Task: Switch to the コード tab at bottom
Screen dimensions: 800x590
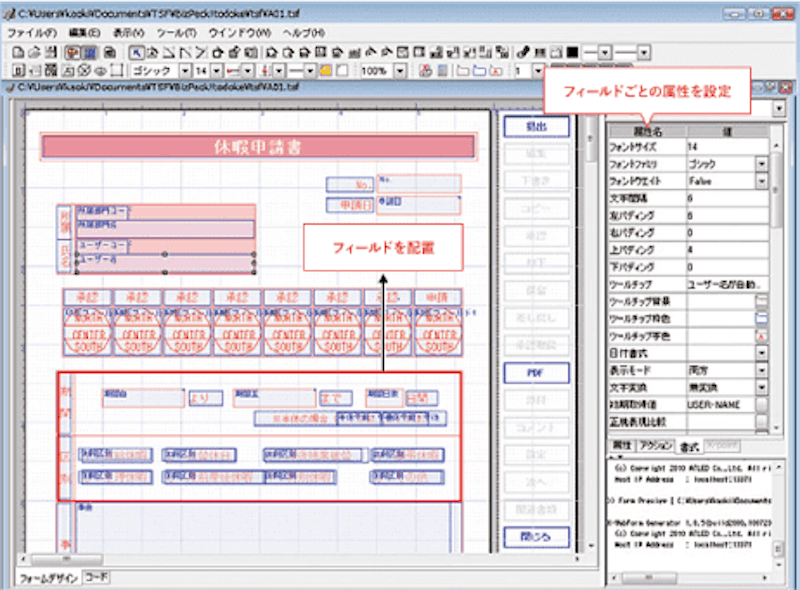Action: (x=97, y=578)
